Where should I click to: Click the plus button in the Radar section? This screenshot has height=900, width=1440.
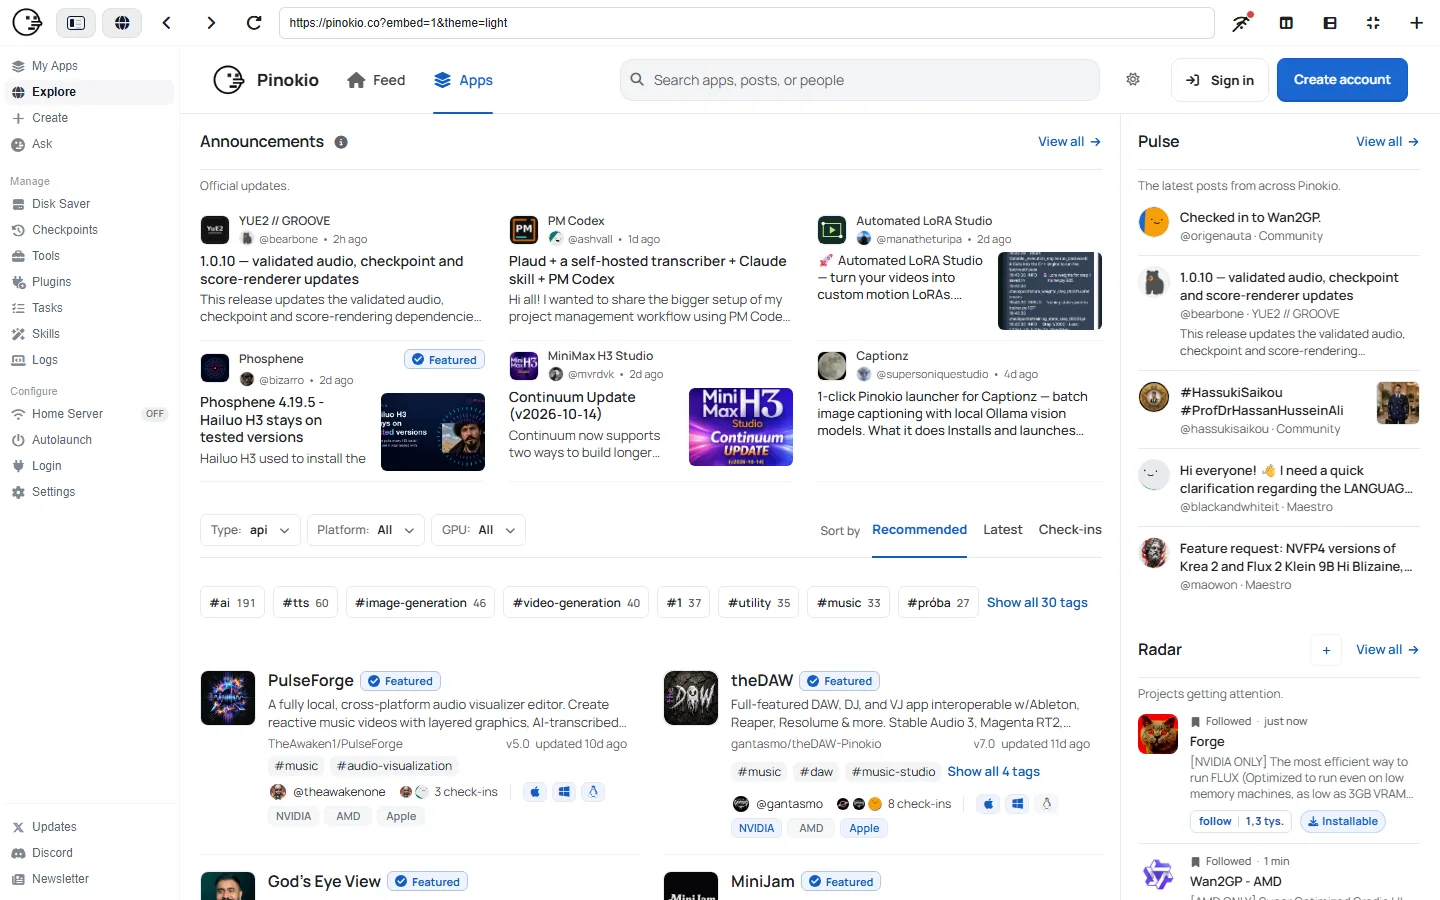click(1326, 650)
